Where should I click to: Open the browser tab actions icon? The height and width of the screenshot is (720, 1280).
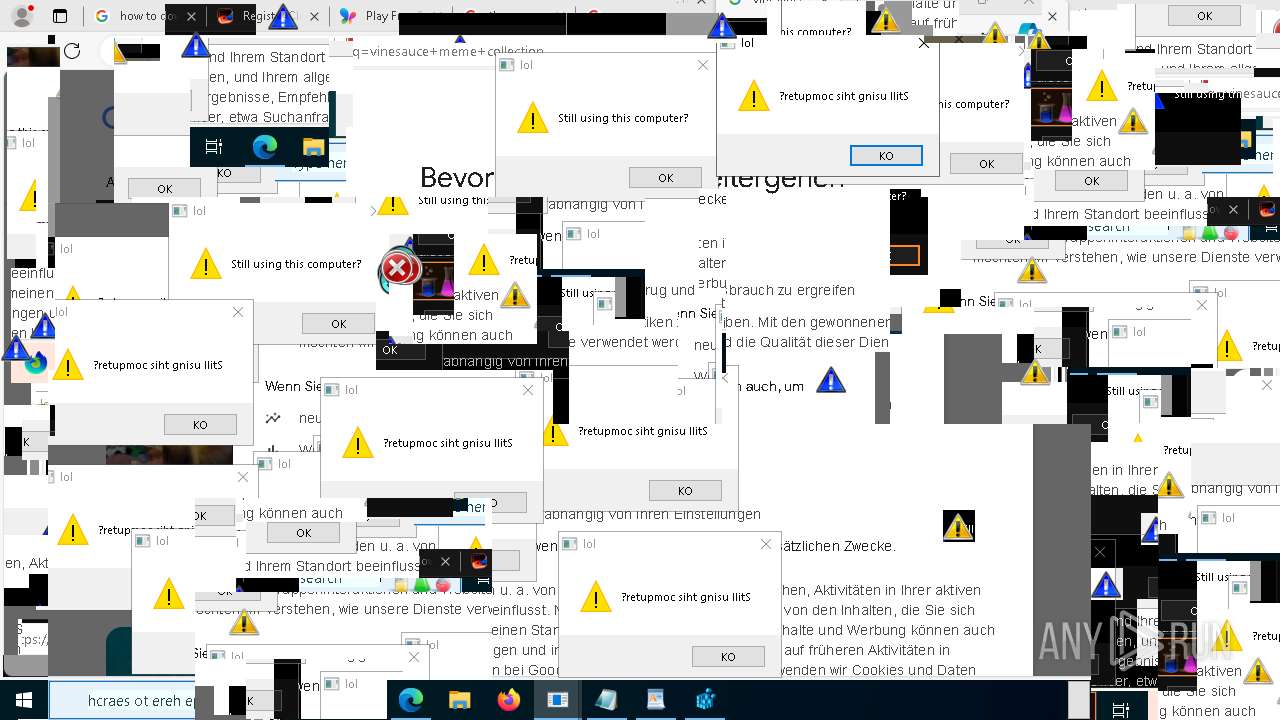(60, 16)
